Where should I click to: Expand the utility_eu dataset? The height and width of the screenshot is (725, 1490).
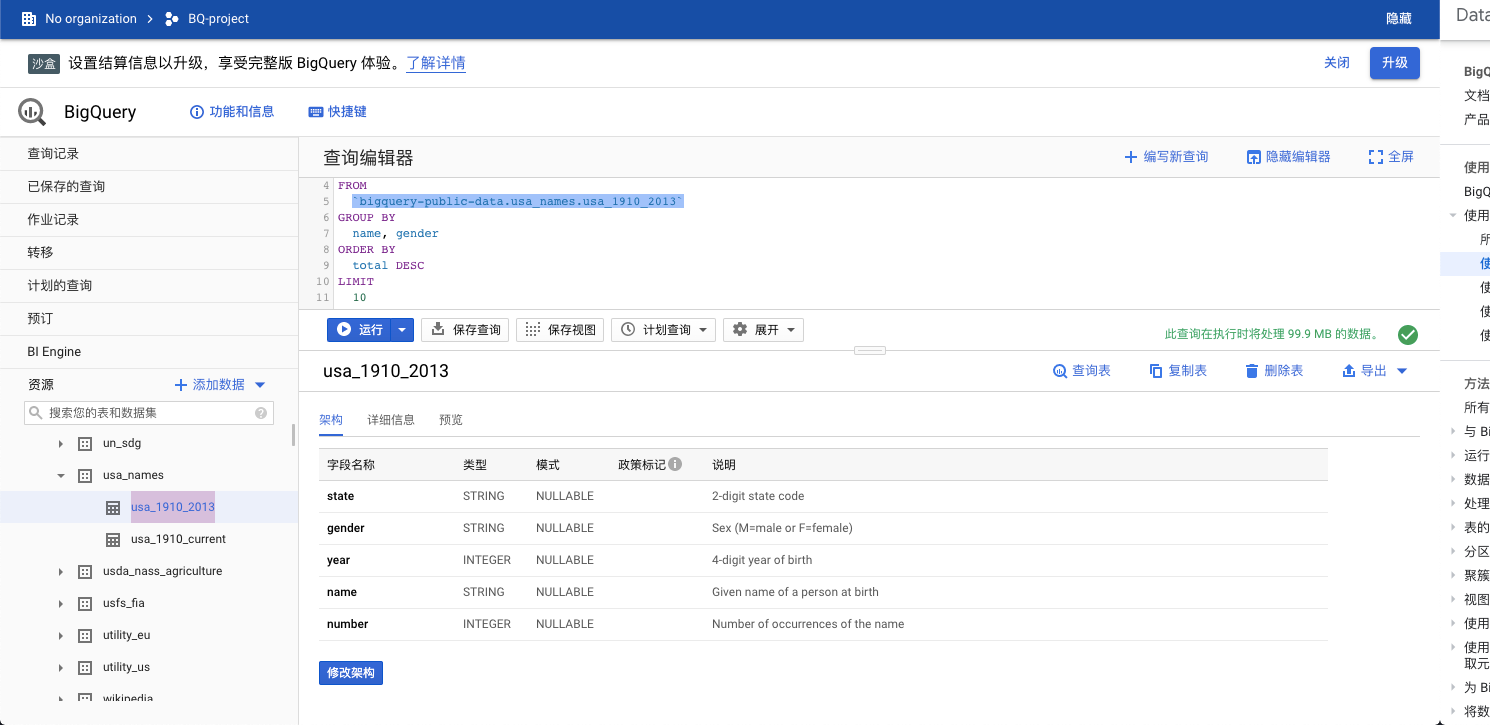coord(60,635)
